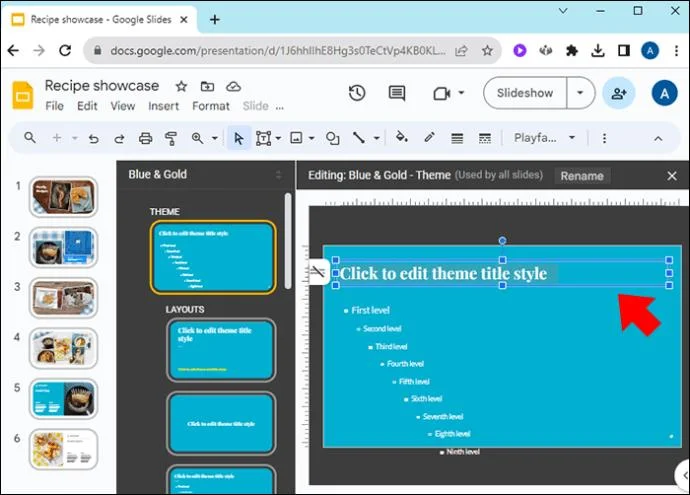
Task: Open the shape insert tool
Action: point(333,138)
